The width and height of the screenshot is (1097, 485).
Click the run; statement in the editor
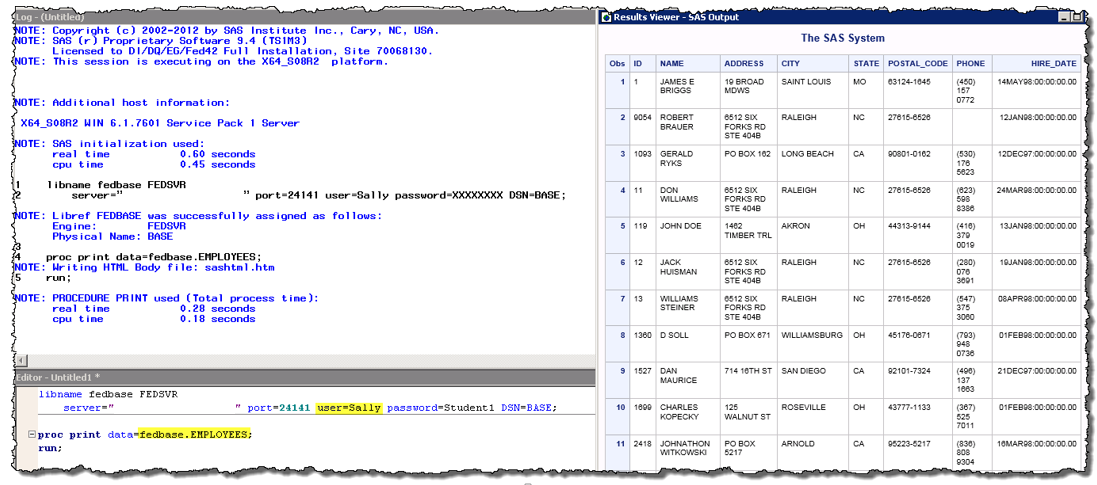[x=50, y=448]
